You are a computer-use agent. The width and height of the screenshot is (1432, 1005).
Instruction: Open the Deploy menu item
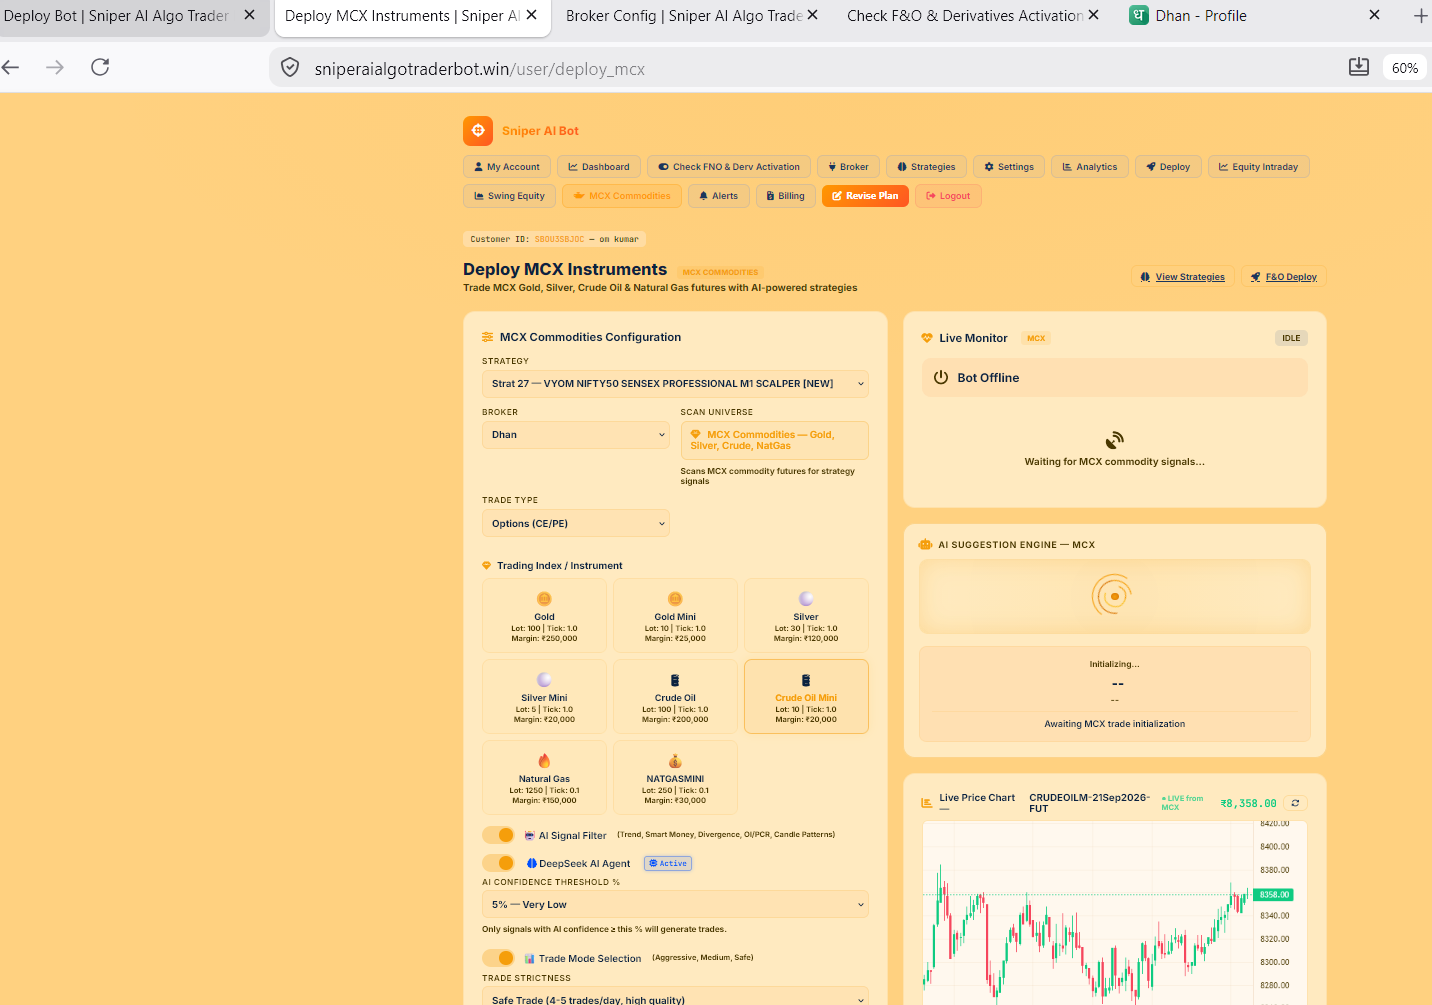1168,167
